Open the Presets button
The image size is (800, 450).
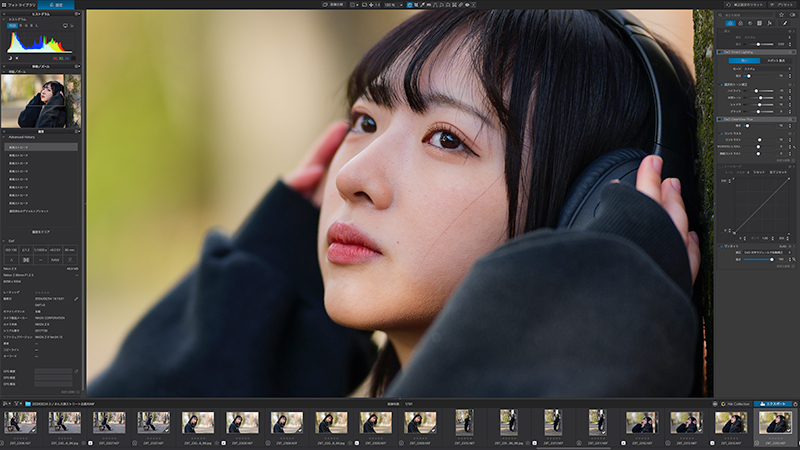tap(782, 5)
